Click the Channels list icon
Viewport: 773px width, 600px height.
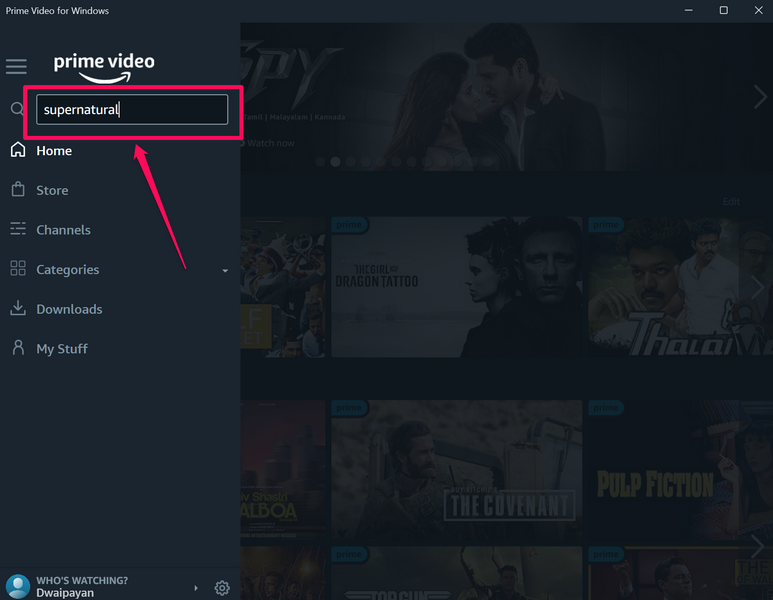(18, 229)
